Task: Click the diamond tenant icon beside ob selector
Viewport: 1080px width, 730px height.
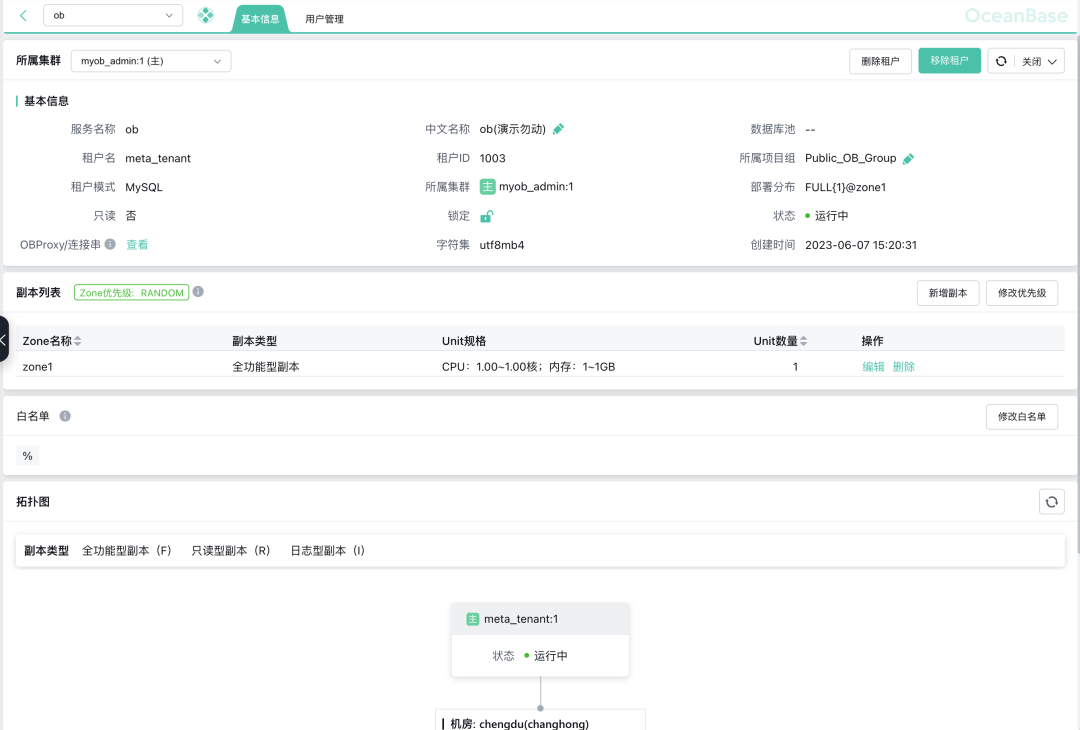Action: coord(205,16)
